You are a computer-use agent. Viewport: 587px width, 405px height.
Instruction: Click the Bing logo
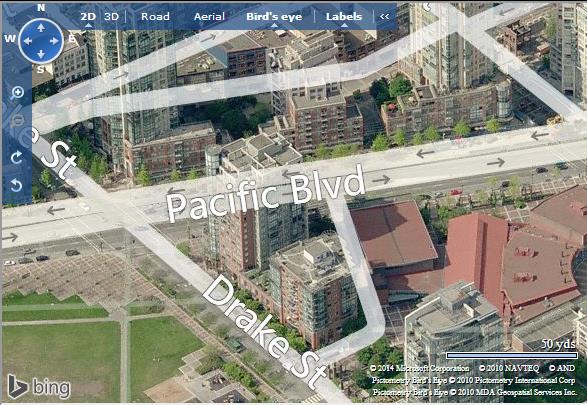tap(39, 386)
